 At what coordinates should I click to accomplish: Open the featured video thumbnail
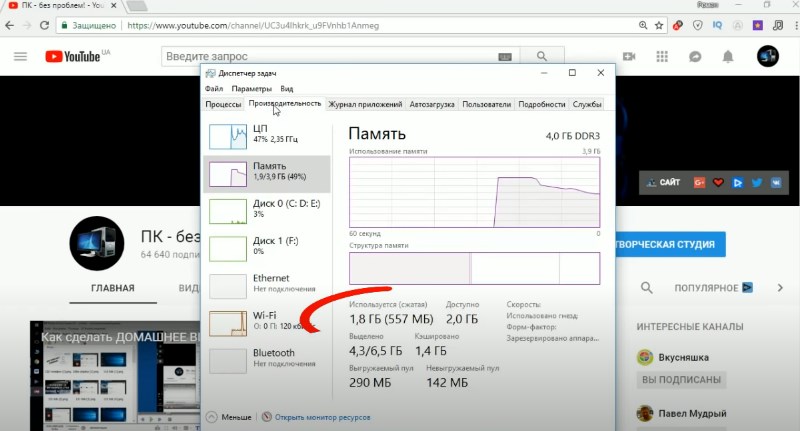[x=115, y=376]
